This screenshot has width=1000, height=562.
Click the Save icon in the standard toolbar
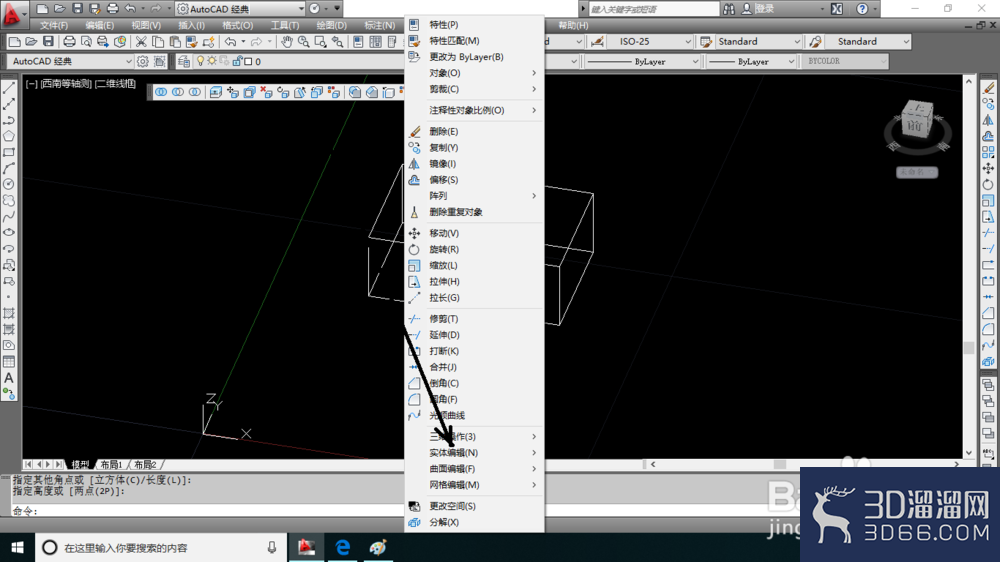[x=48, y=41]
